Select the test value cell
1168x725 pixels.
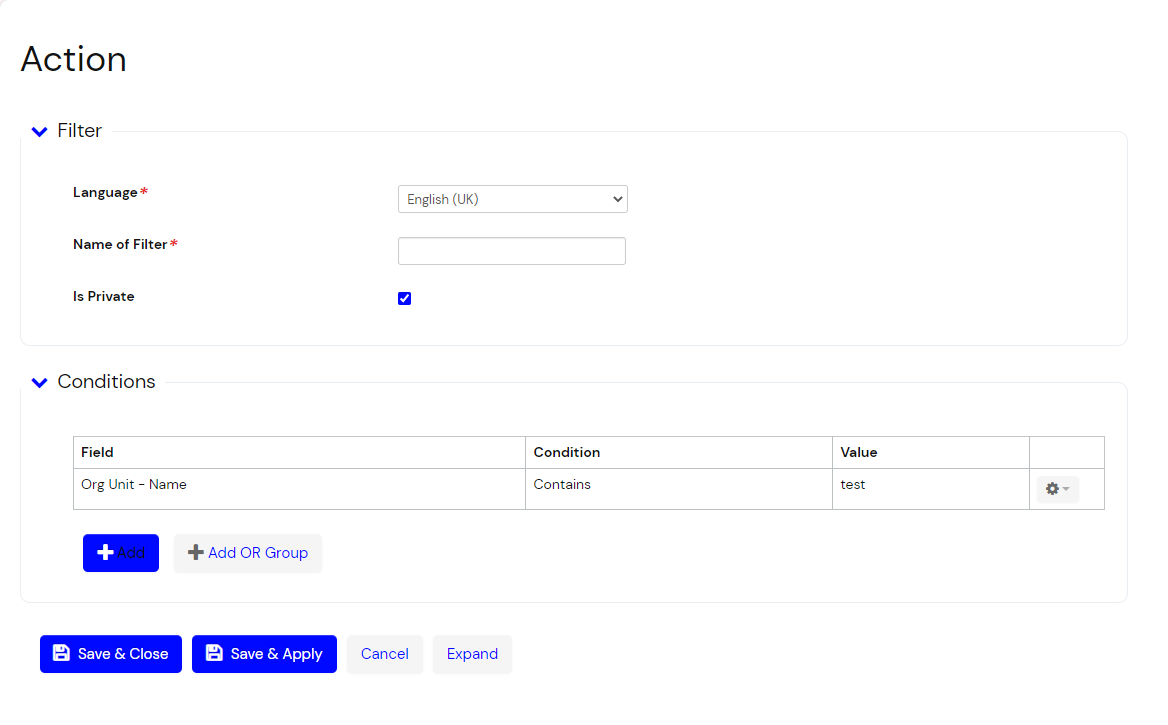(853, 485)
